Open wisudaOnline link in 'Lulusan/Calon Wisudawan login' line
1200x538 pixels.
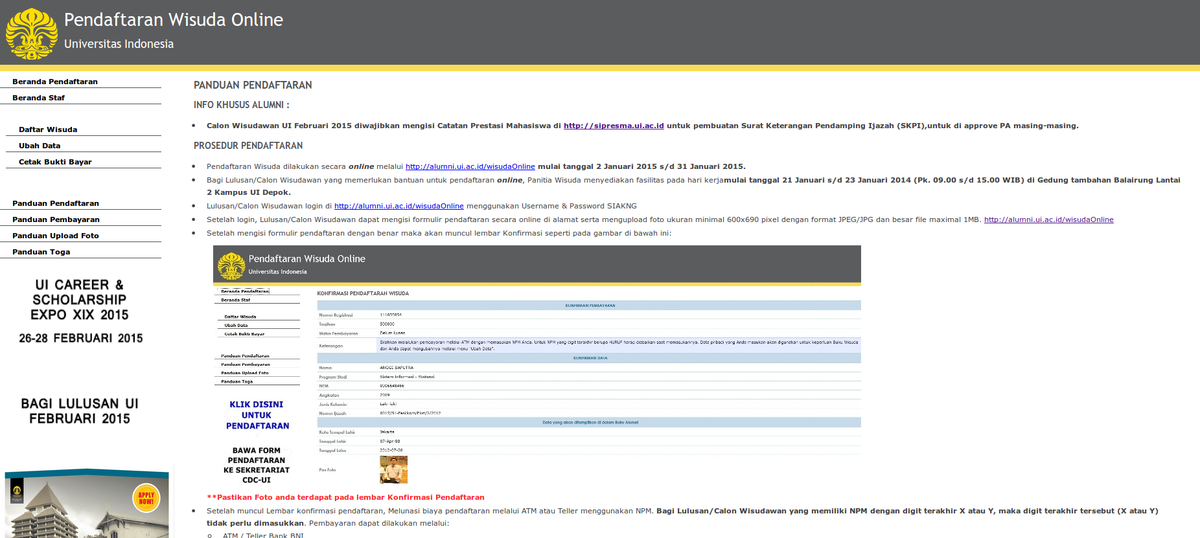pyautogui.click(x=399, y=205)
